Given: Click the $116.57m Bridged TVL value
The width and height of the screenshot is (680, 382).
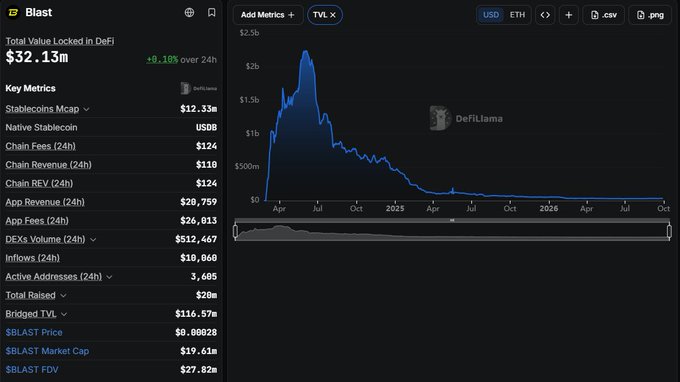Looking at the screenshot, I should (196, 314).
